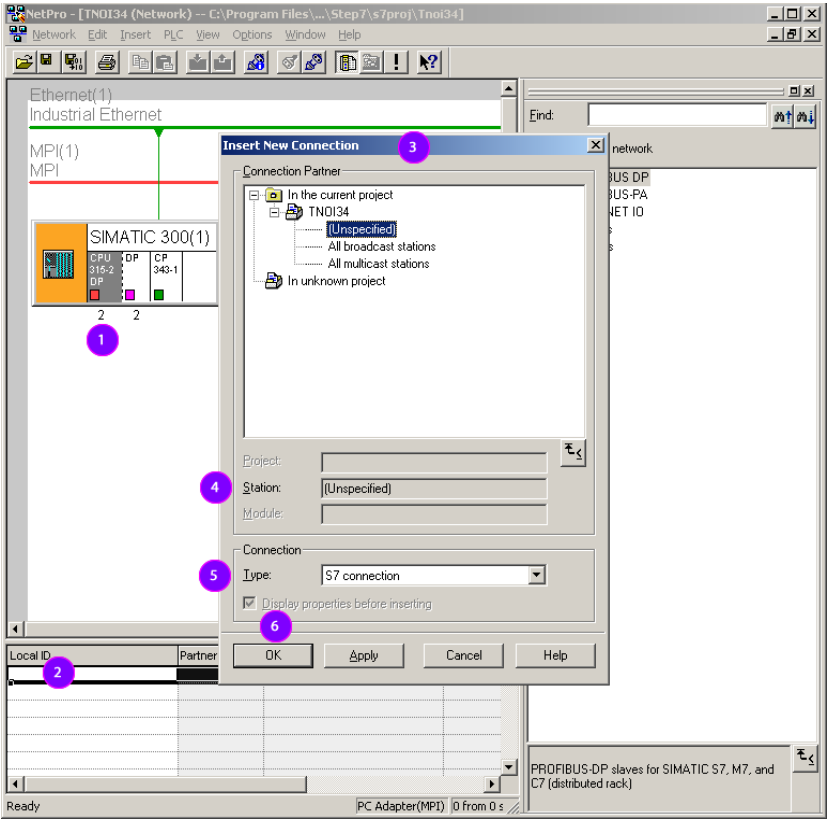Click the TNOI34 project icon in the tree
829x822 pixels.
[x=294, y=212]
